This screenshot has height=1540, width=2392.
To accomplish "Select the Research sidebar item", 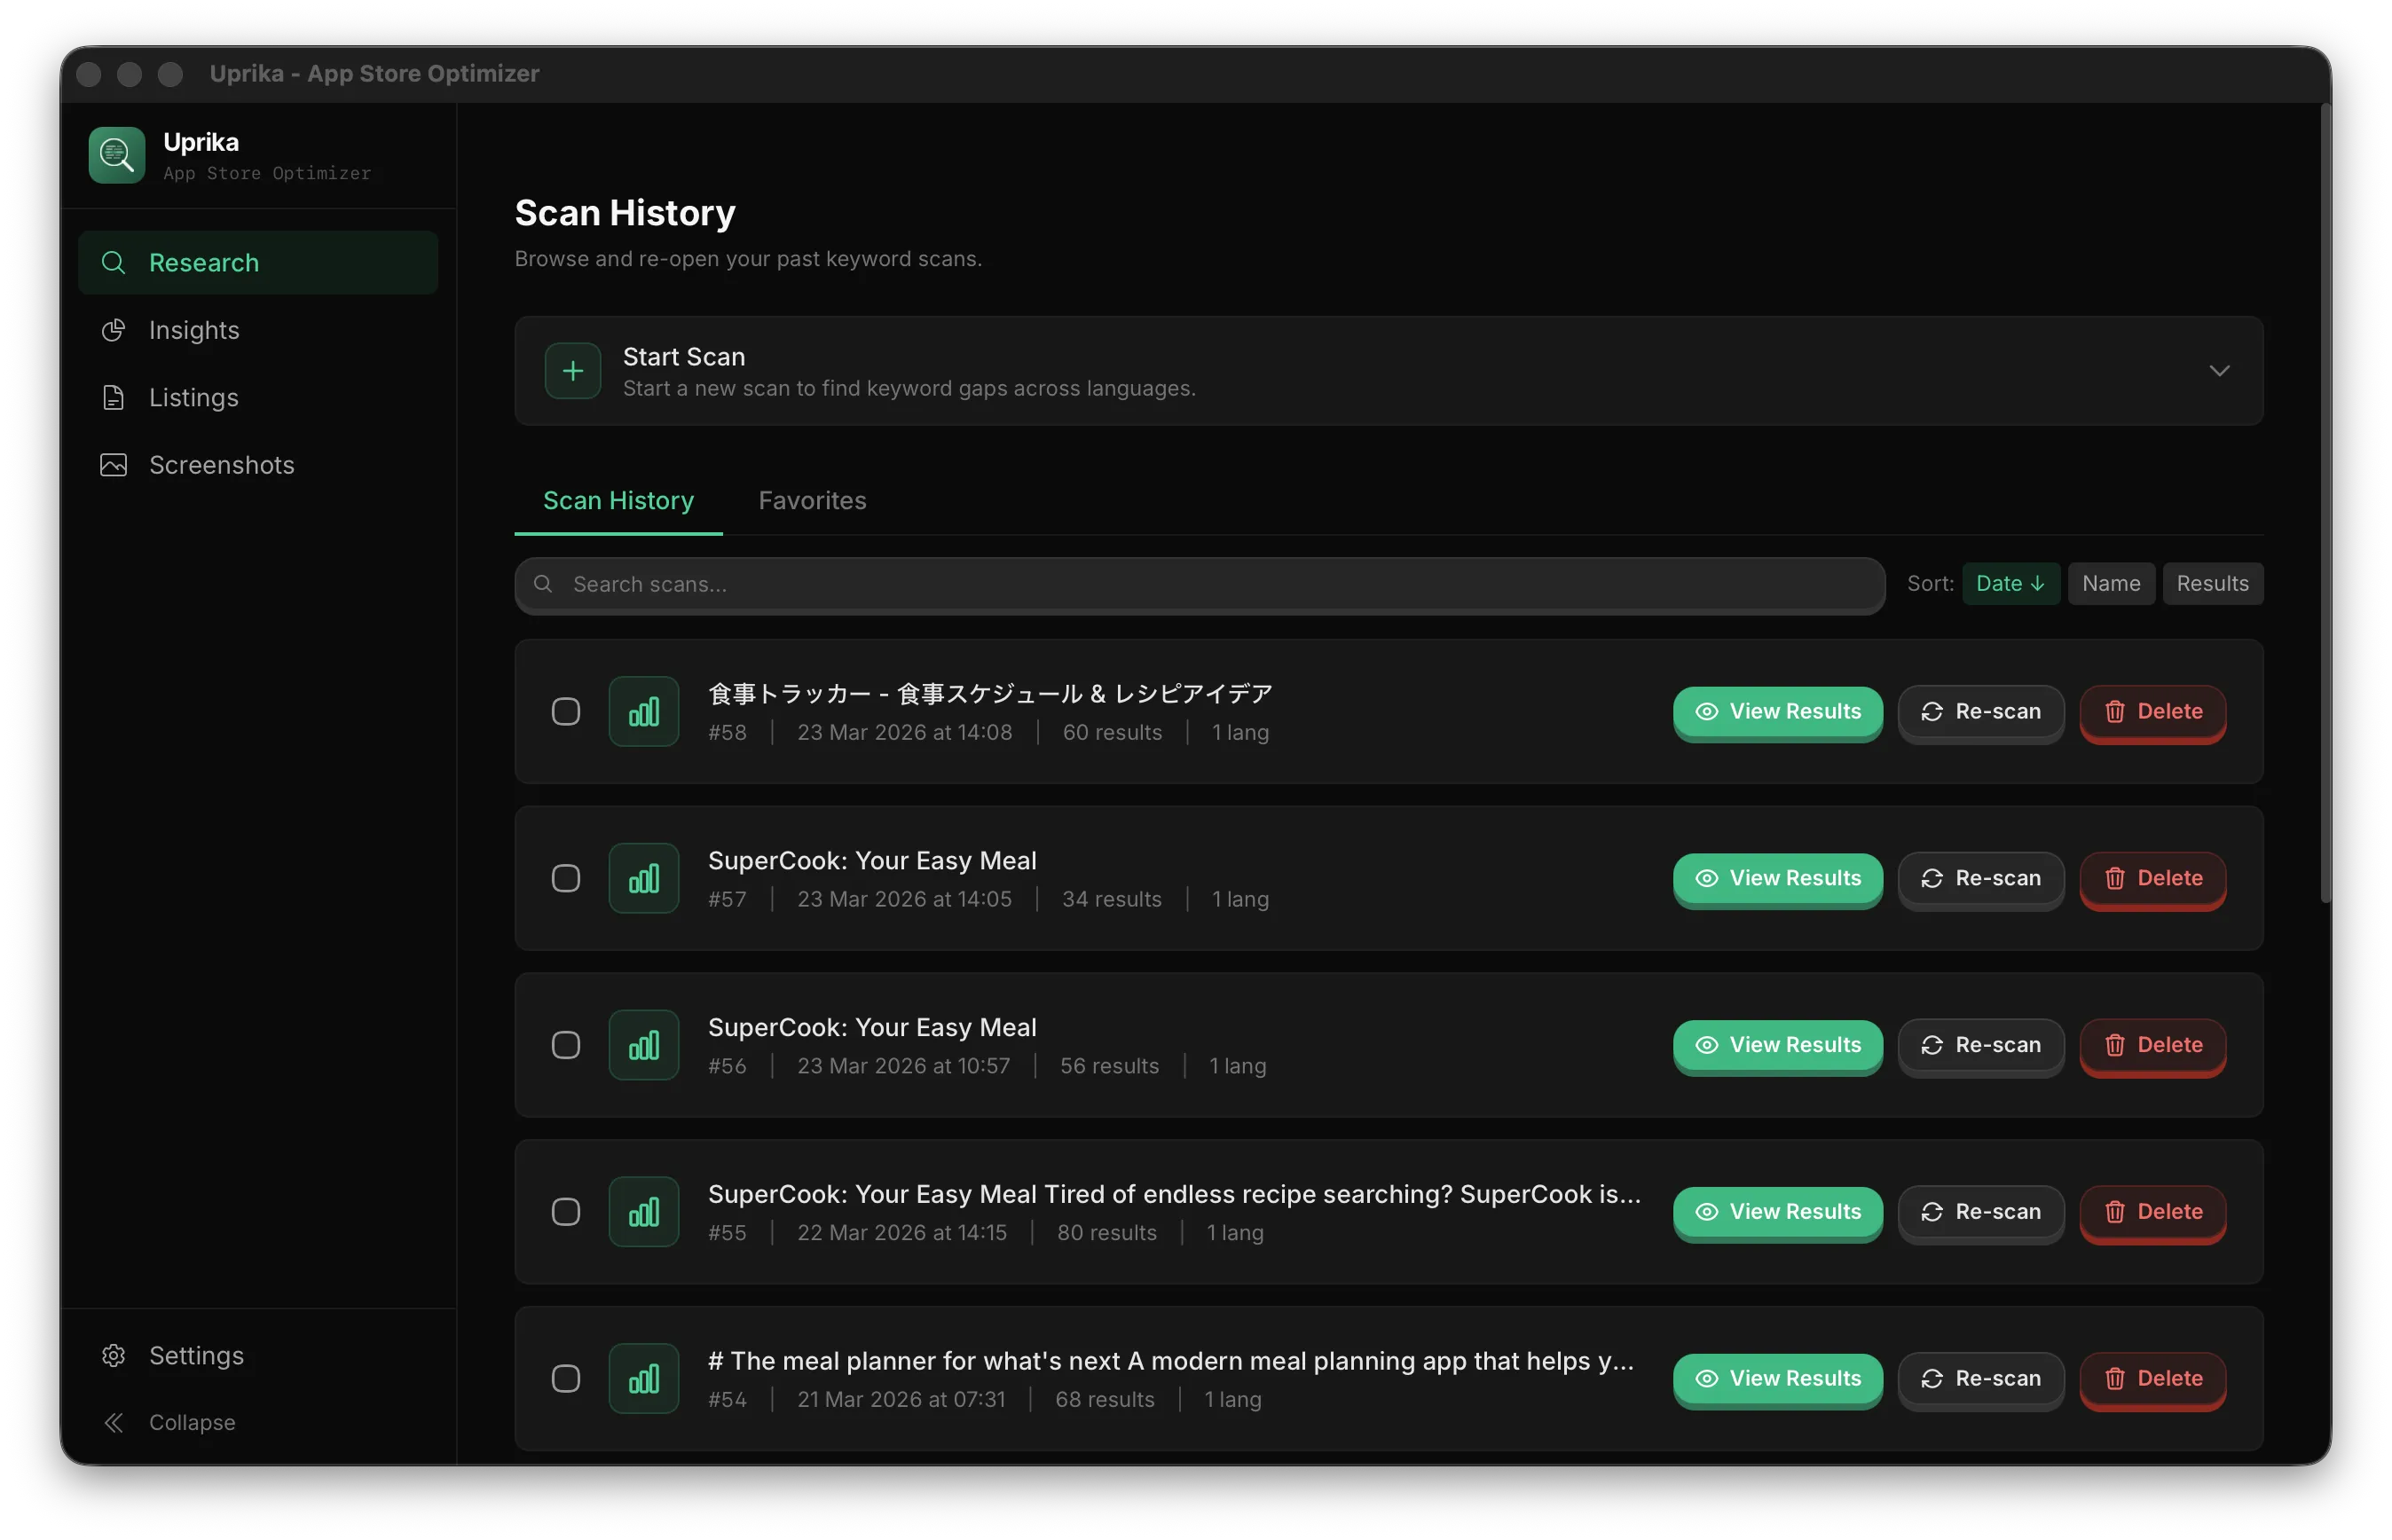I will pyautogui.click(x=258, y=263).
